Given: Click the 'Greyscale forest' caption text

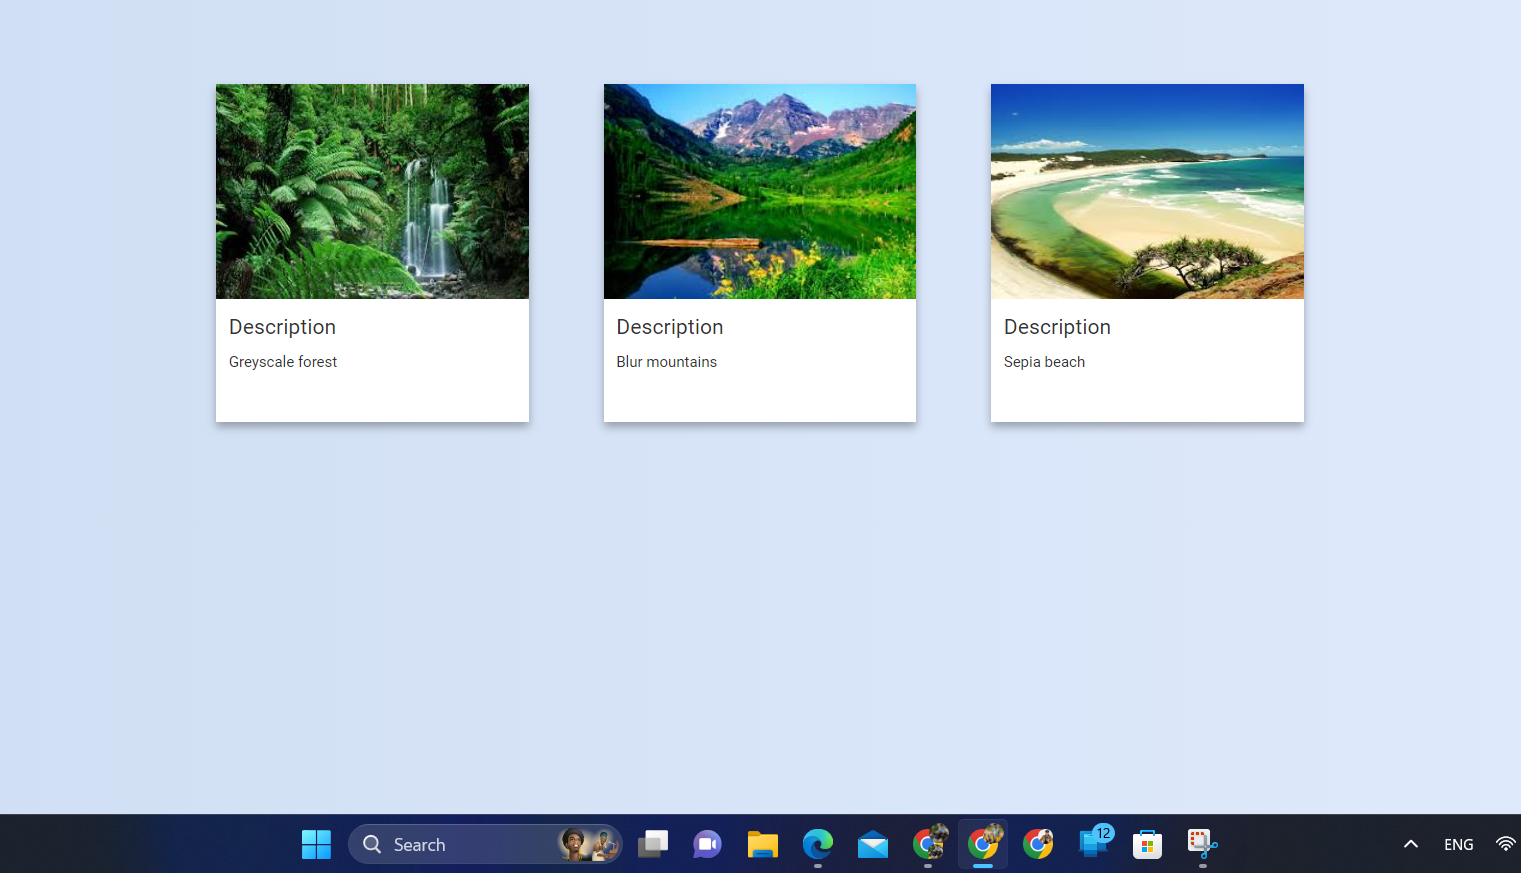Looking at the screenshot, I should 283,362.
